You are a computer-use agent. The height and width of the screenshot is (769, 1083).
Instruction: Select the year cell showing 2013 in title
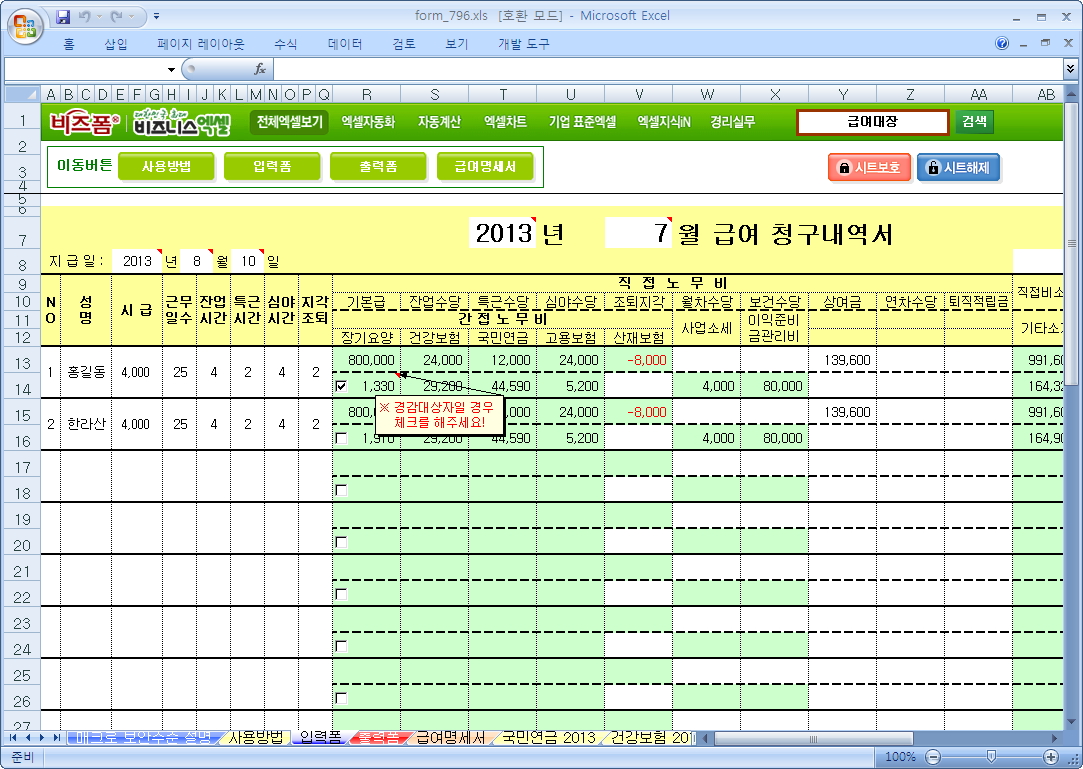click(503, 233)
